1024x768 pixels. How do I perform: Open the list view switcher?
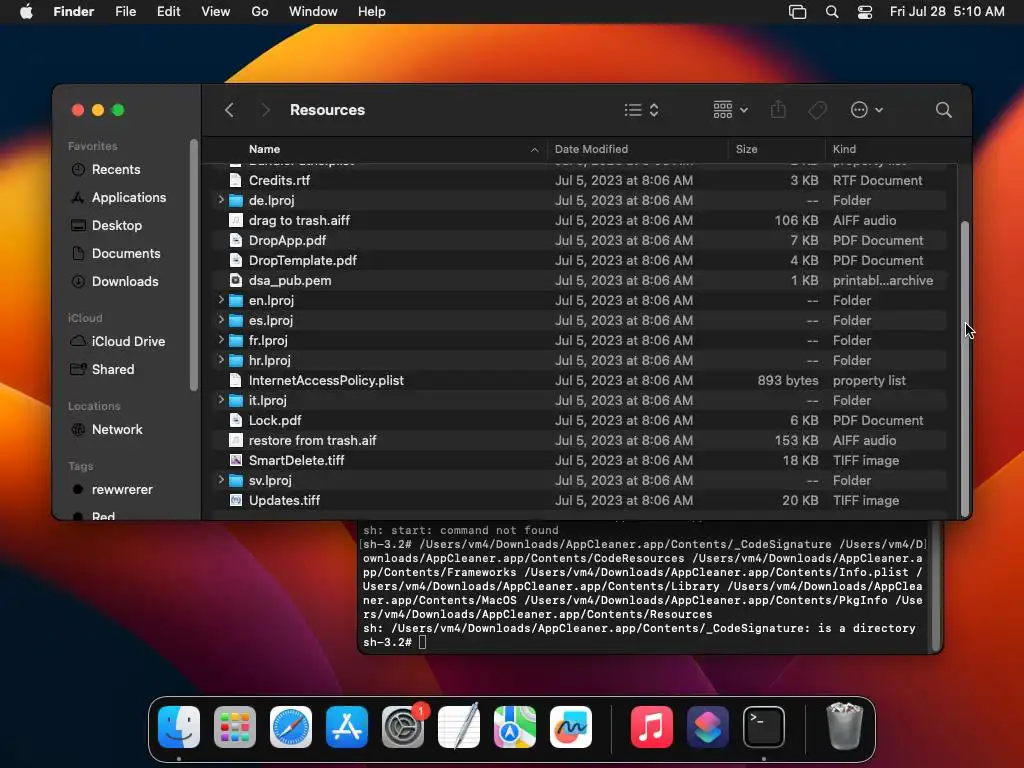tap(641, 110)
